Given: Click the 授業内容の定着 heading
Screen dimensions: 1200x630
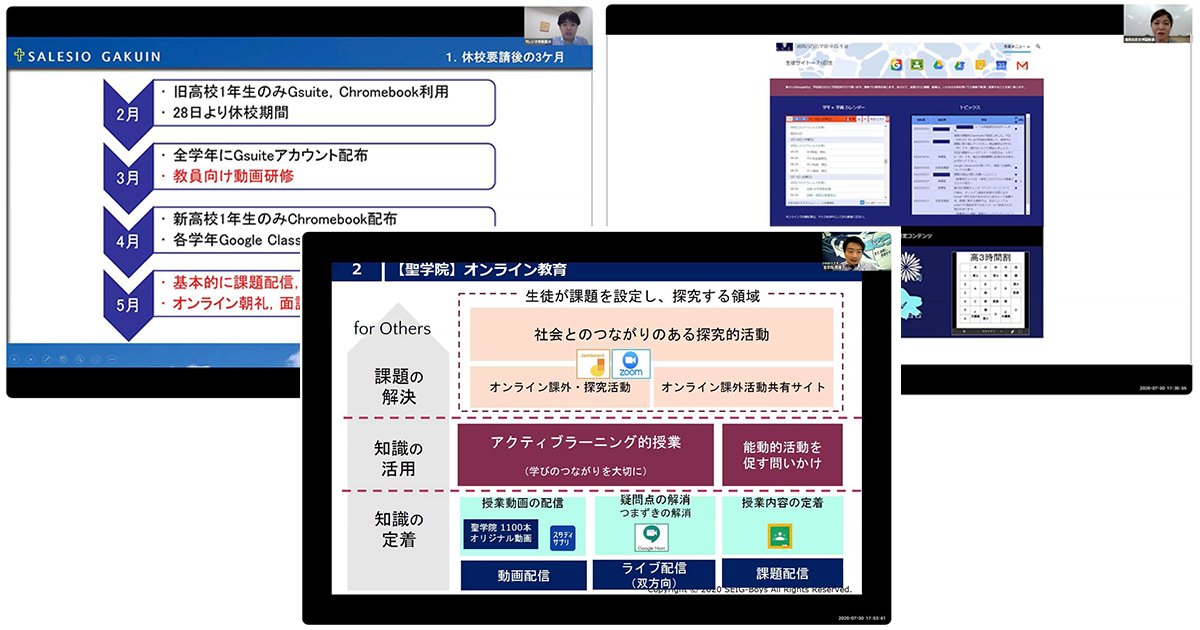Looking at the screenshot, I should pyautogui.click(x=782, y=503).
